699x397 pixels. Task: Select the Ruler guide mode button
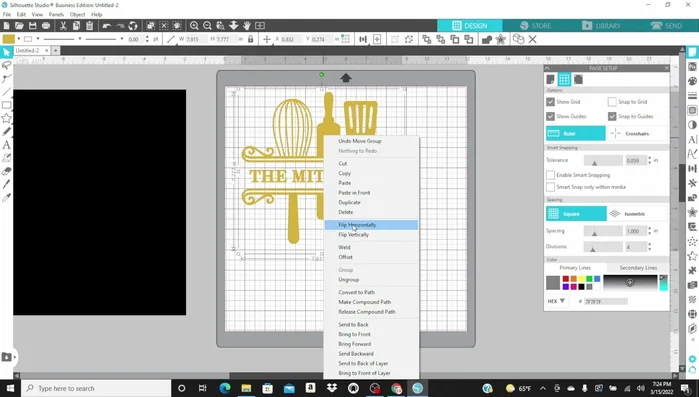tap(576, 133)
